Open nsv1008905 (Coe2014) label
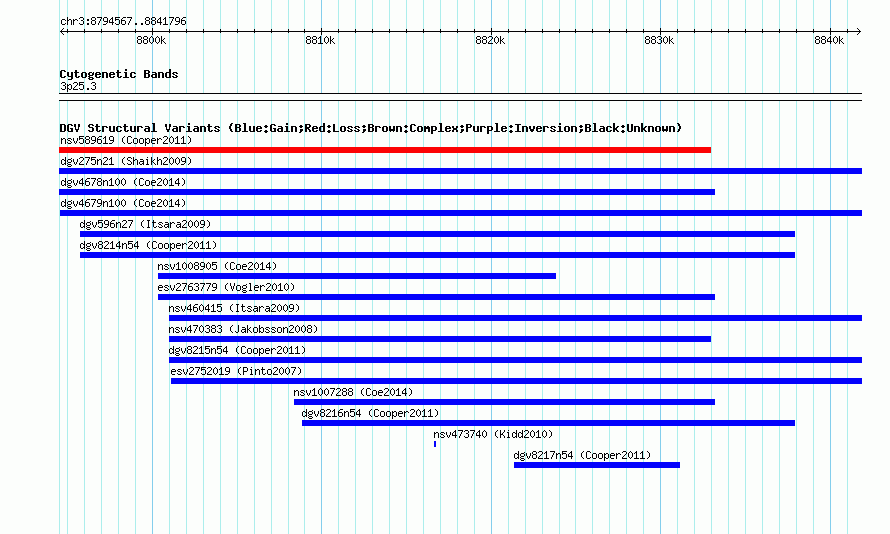Viewport: 890px width, 534px height. pyautogui.click(x=217, y=266)
